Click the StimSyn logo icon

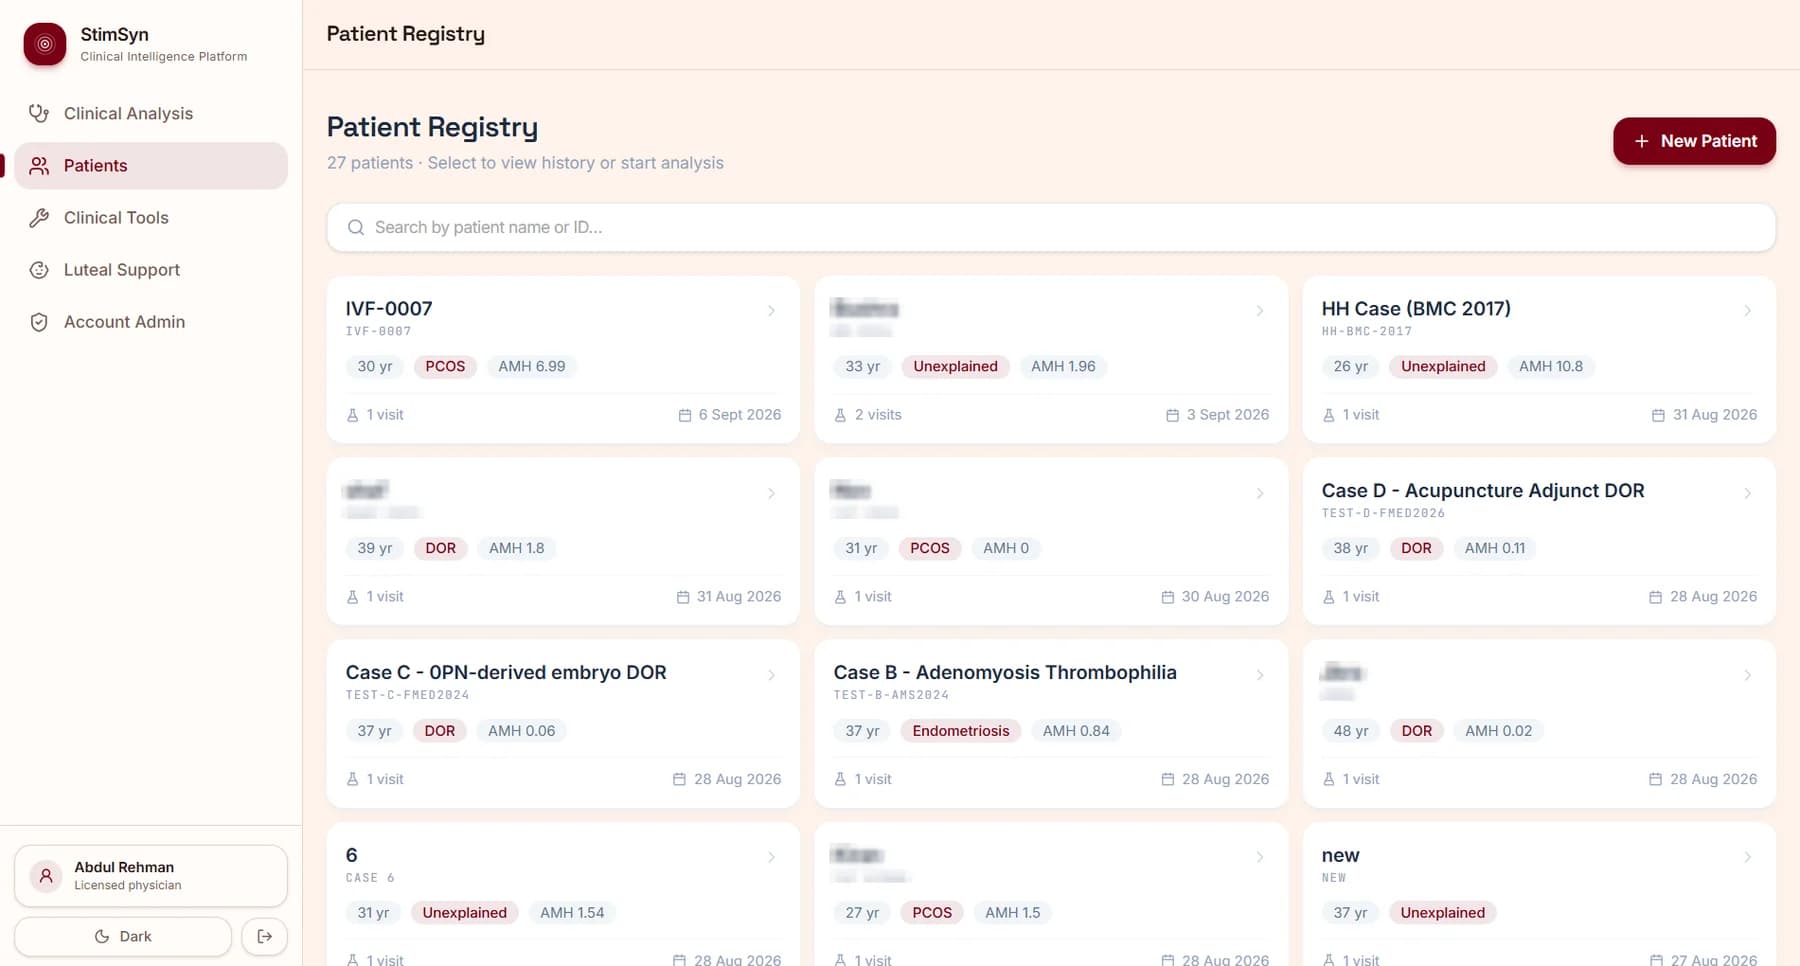(x=45, y=44)
